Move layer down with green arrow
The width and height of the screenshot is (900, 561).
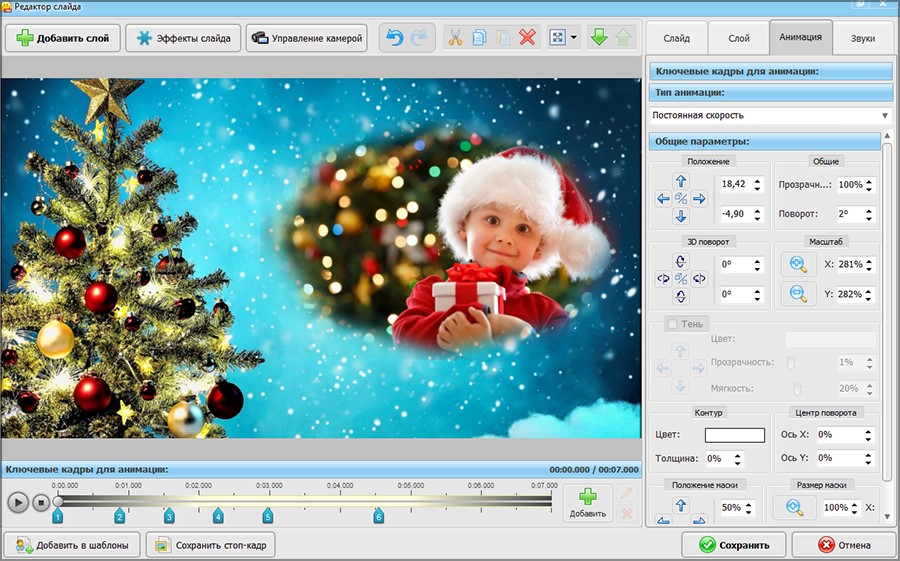click(x=599, y=38)
